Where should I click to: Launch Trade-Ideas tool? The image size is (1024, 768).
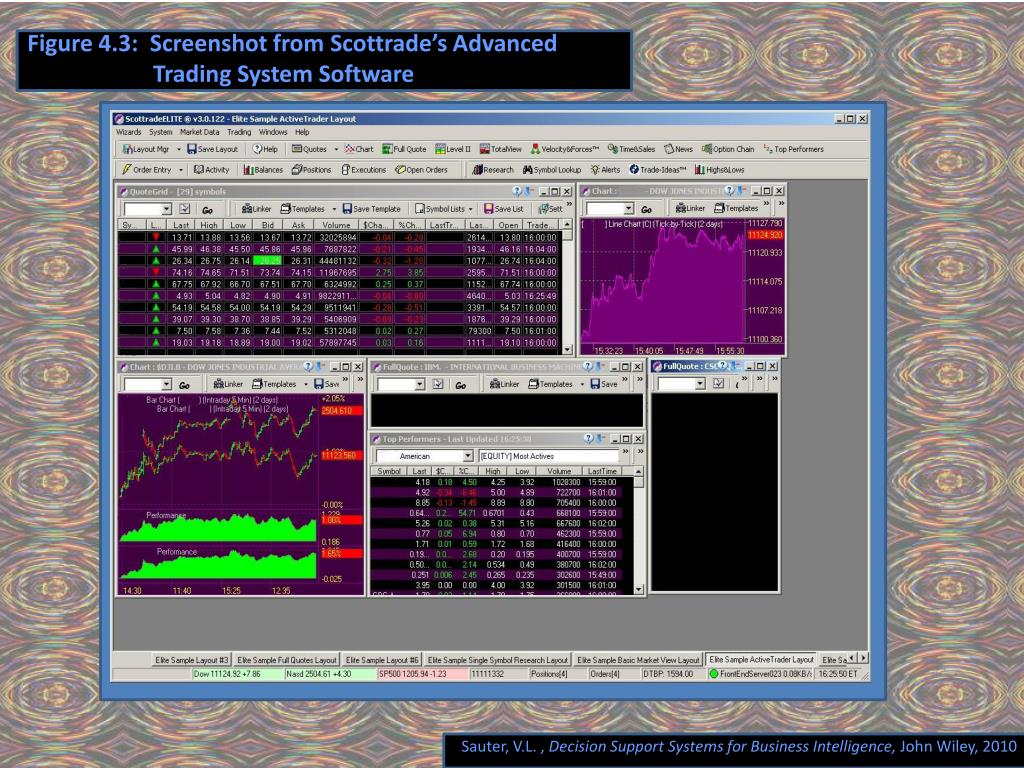coord(658,170)
